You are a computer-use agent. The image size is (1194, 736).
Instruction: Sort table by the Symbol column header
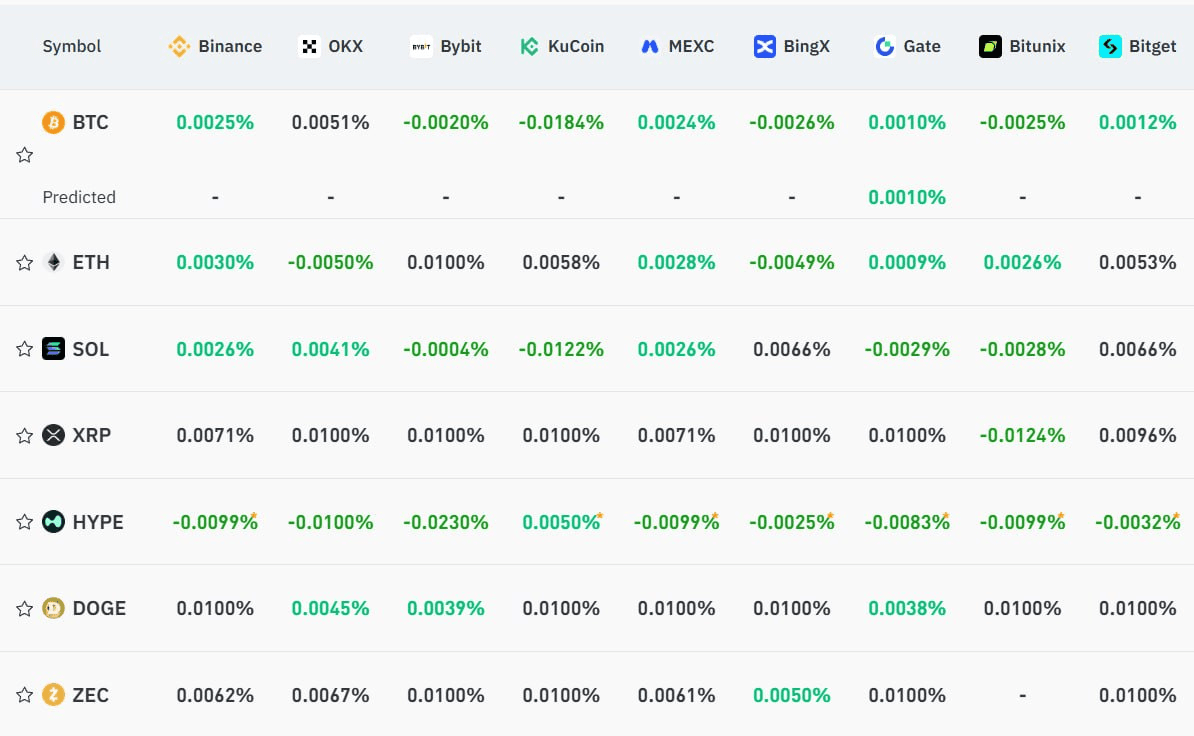(72, 46)
